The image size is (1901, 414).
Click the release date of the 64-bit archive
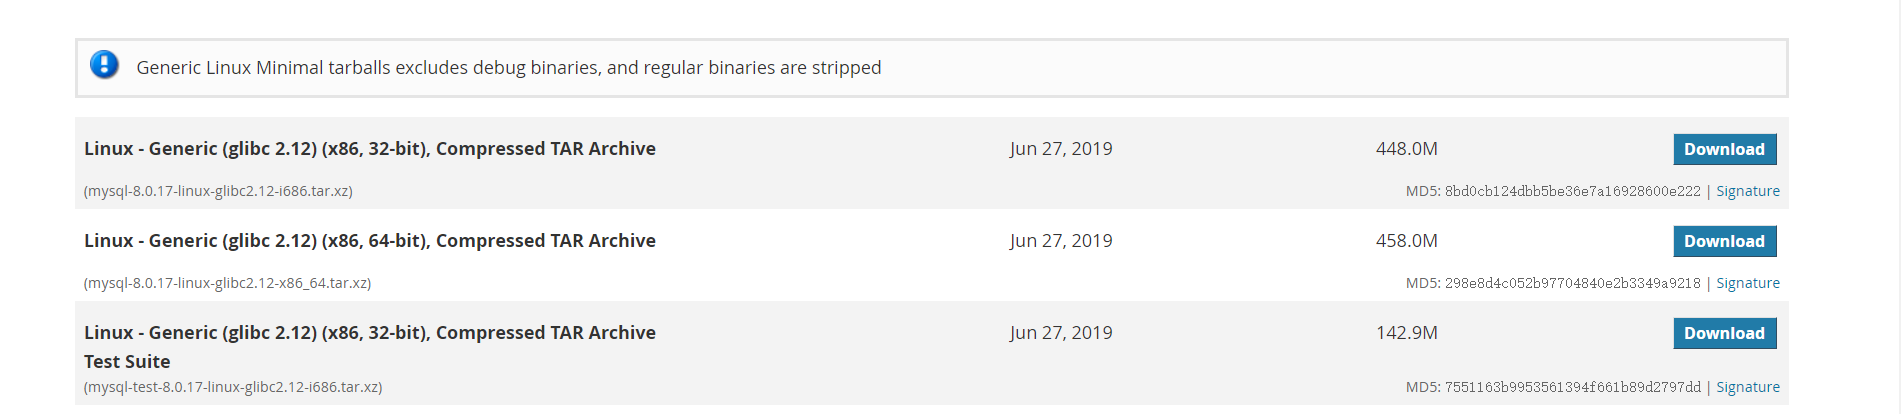click(1060, 241)
